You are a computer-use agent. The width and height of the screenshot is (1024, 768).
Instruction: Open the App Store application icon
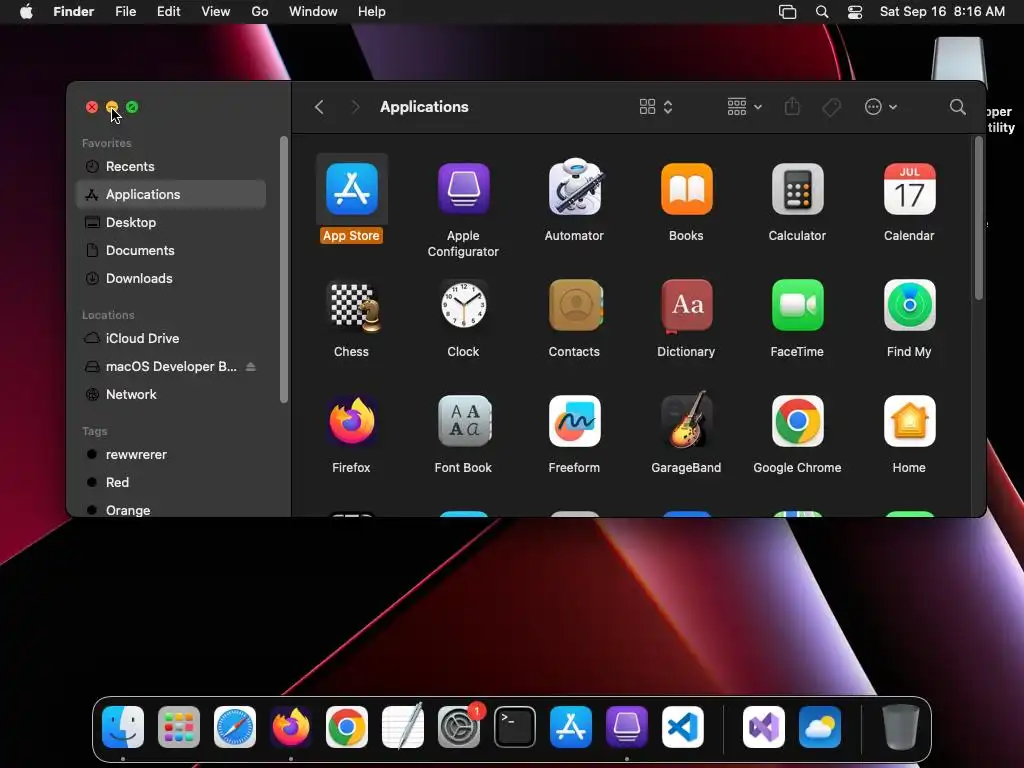click(352, 189)
